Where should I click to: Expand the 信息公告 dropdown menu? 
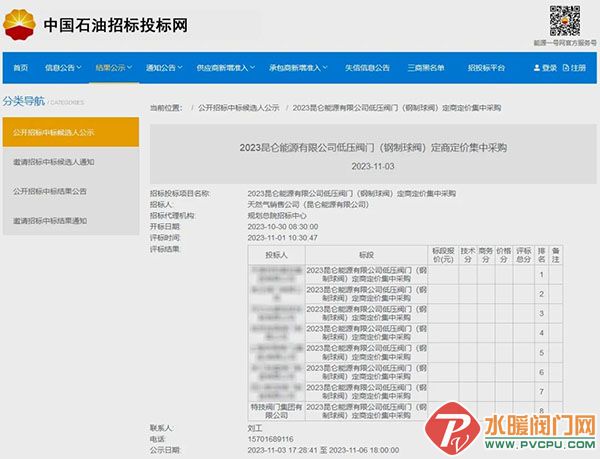(63, 68)
